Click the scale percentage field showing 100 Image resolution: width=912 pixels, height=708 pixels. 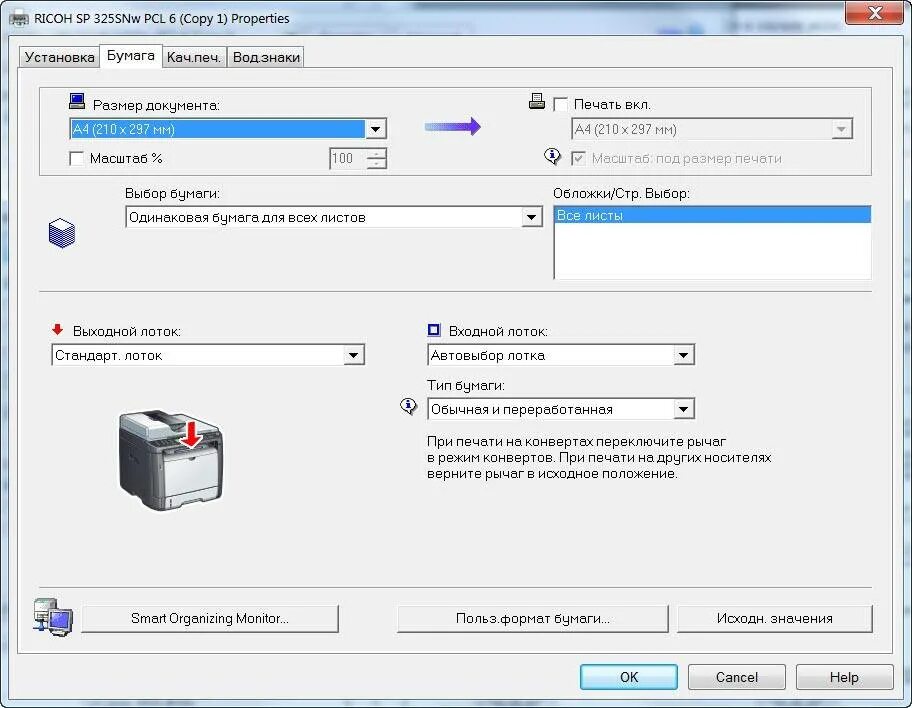click(348, 158)
